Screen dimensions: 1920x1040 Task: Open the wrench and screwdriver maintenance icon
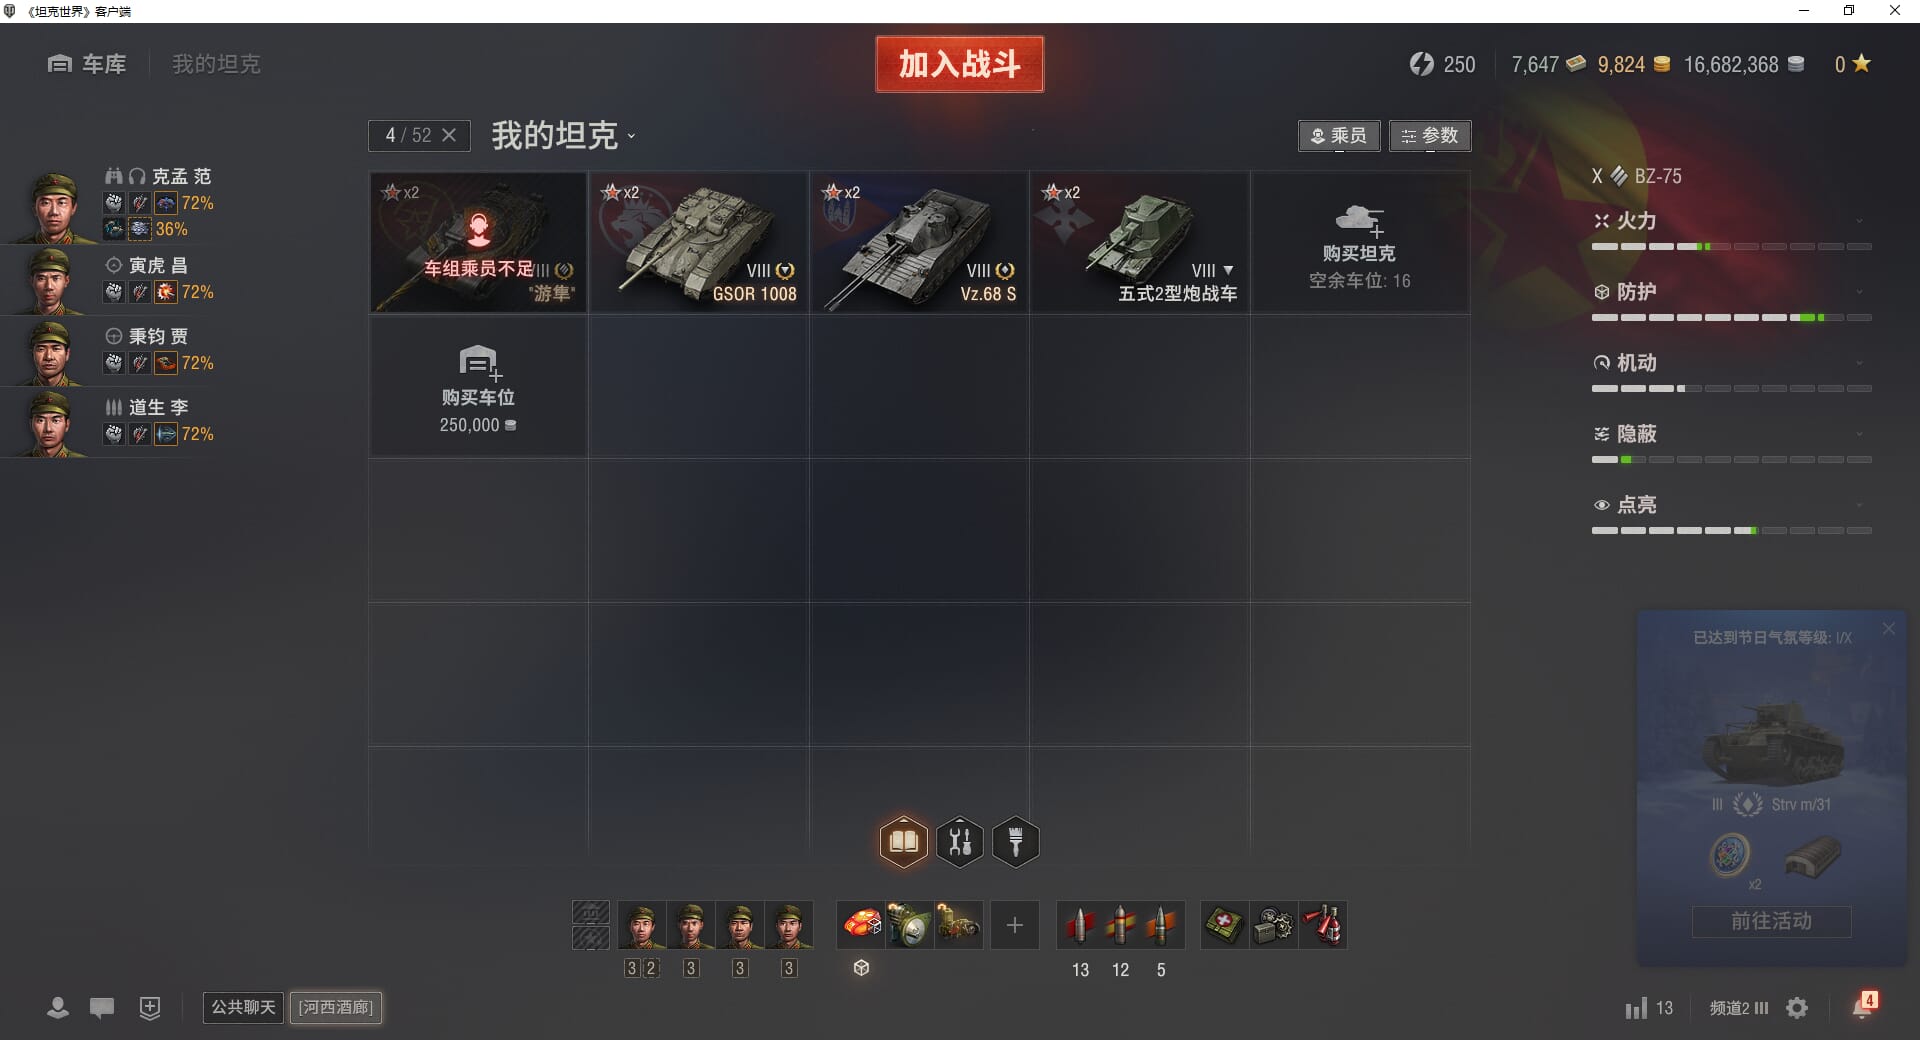tap(960, 842)
